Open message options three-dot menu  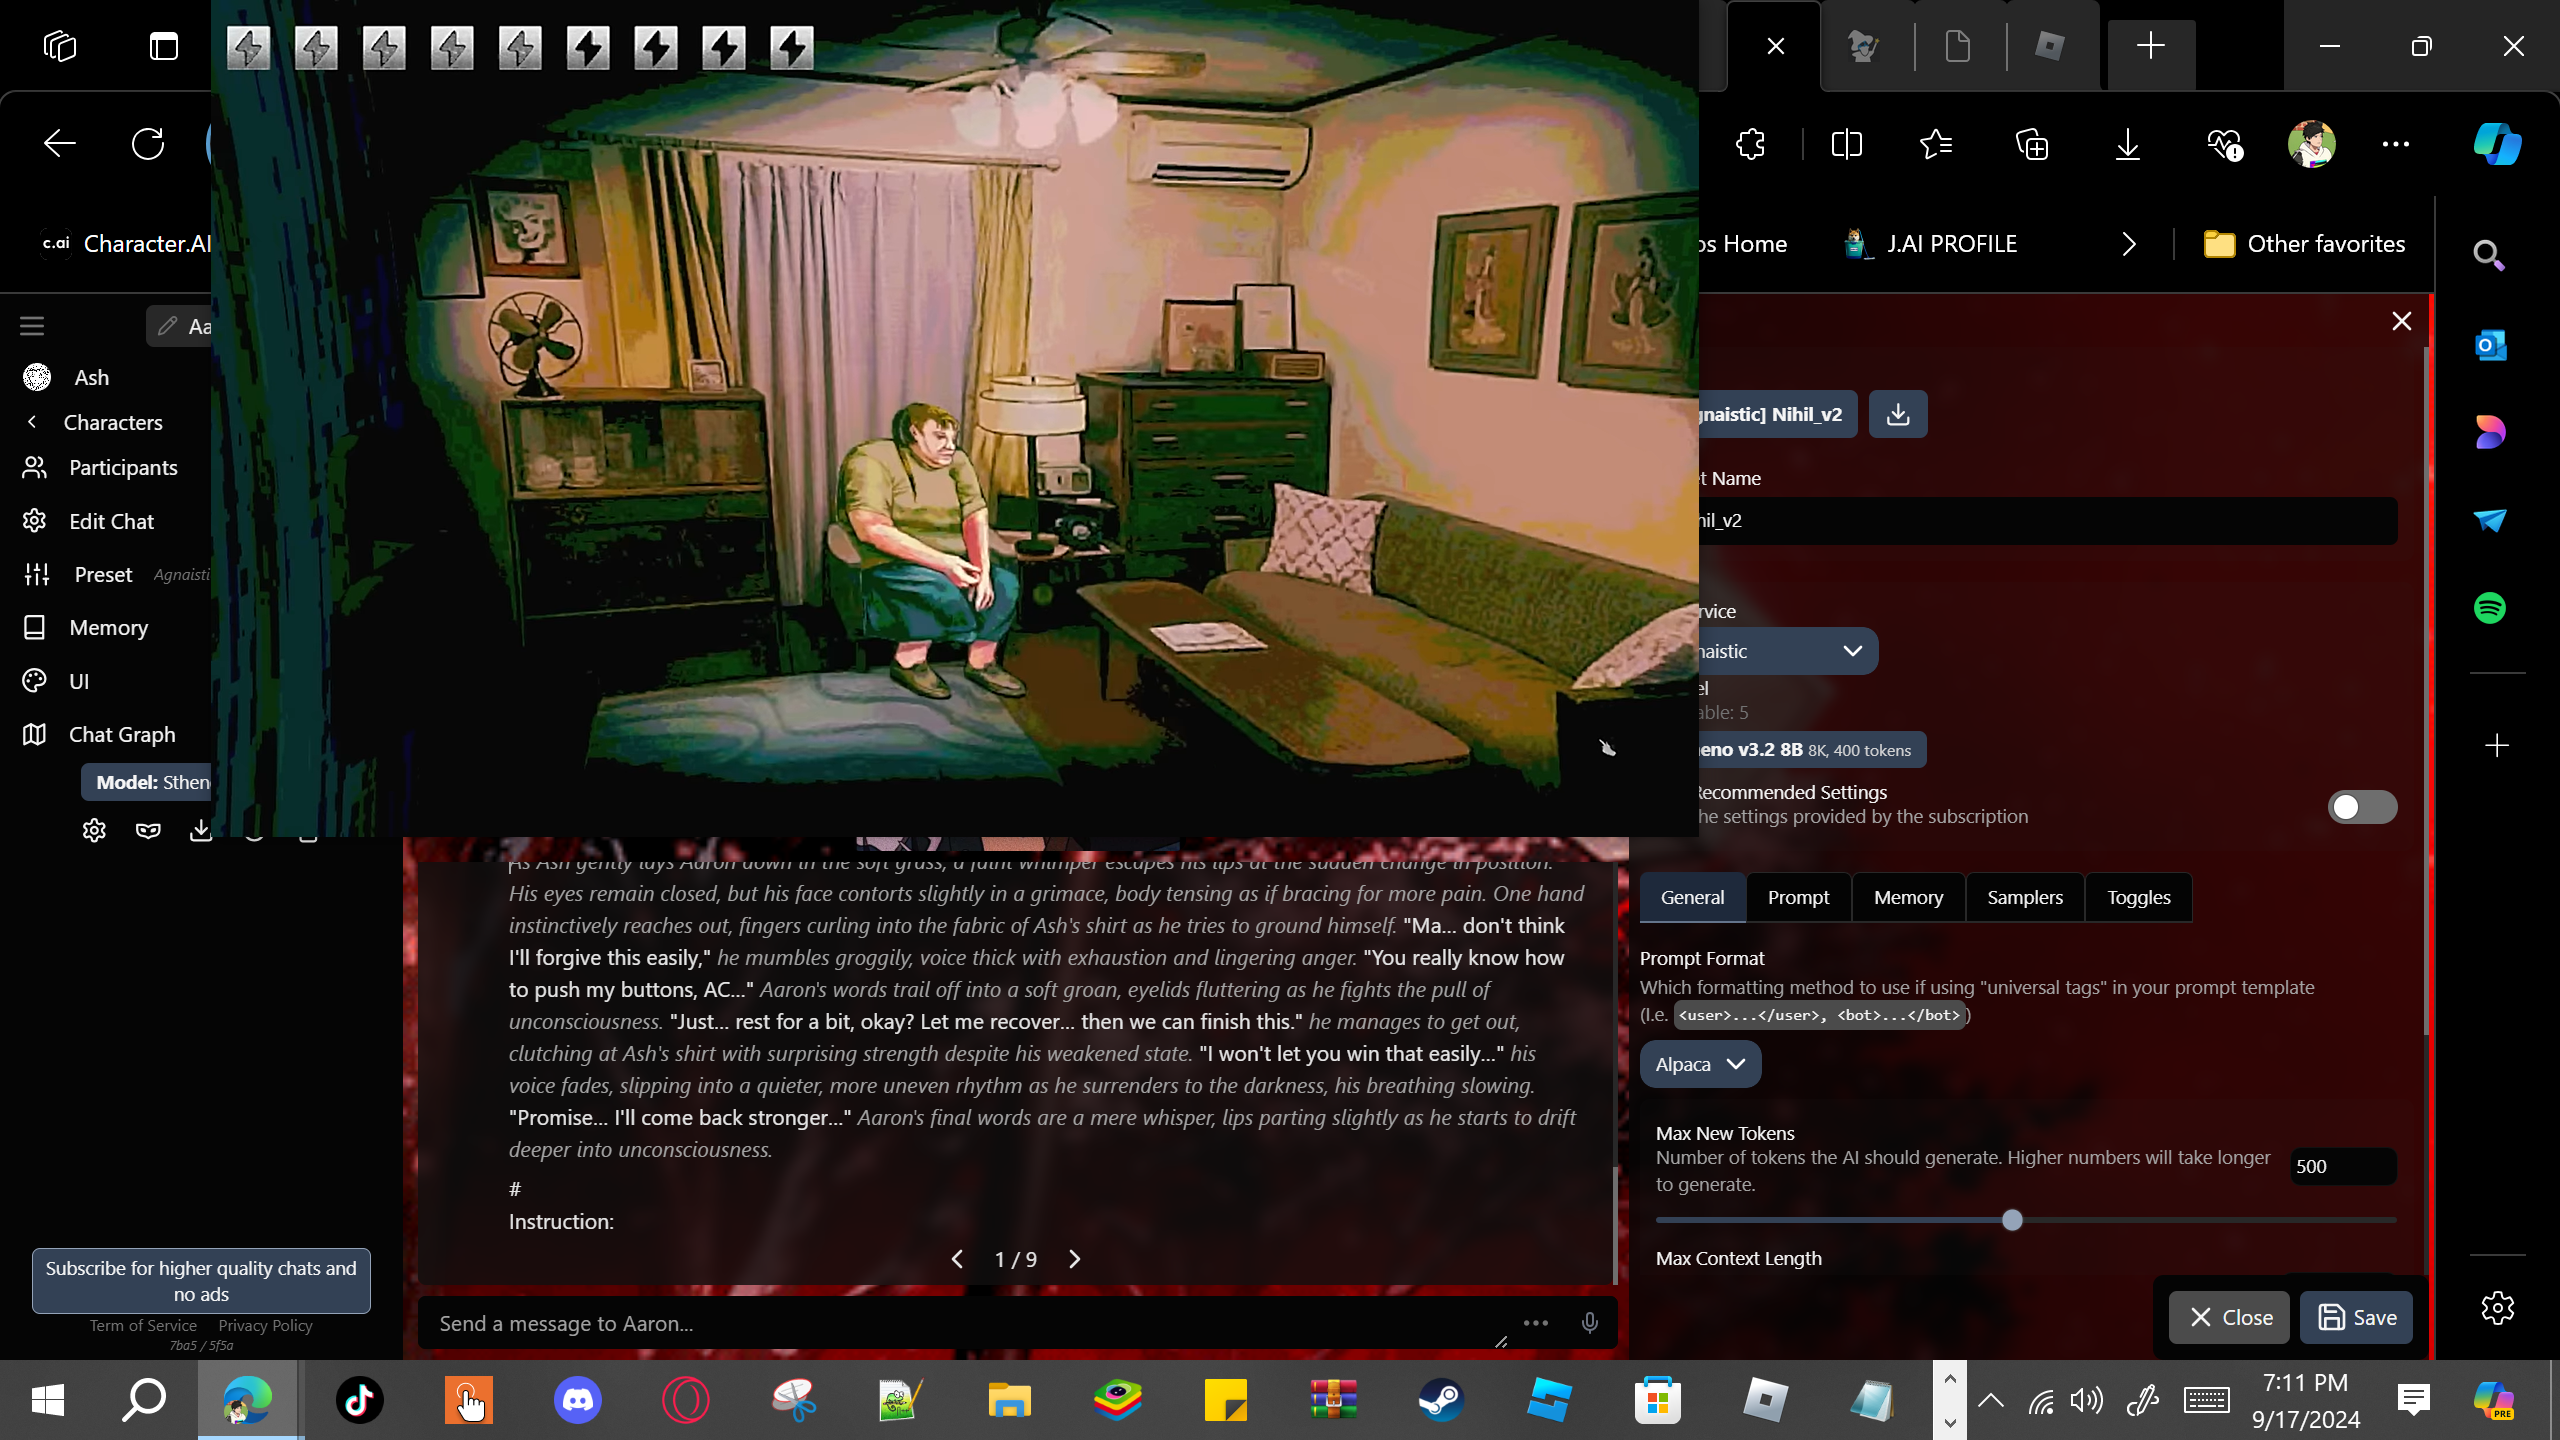(1535, 1323)
